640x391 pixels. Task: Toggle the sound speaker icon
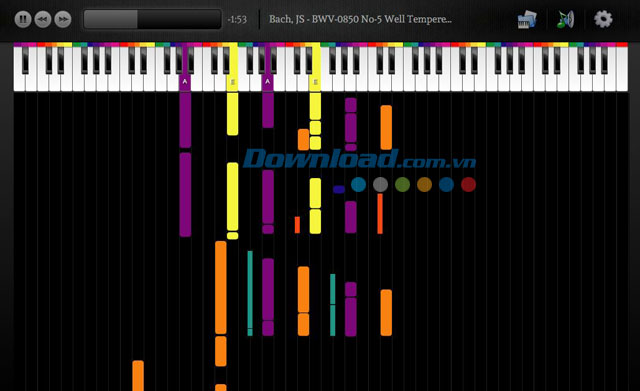(x=566, y=19)
